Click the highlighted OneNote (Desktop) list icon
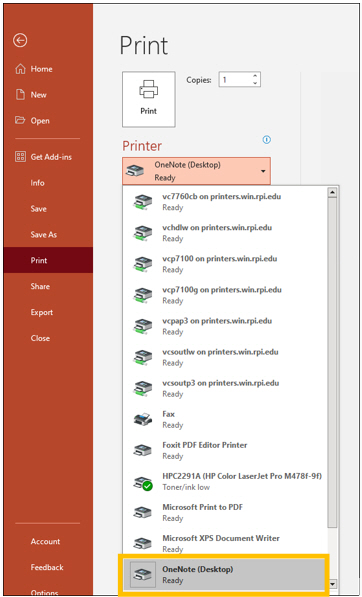 point(143,575)
